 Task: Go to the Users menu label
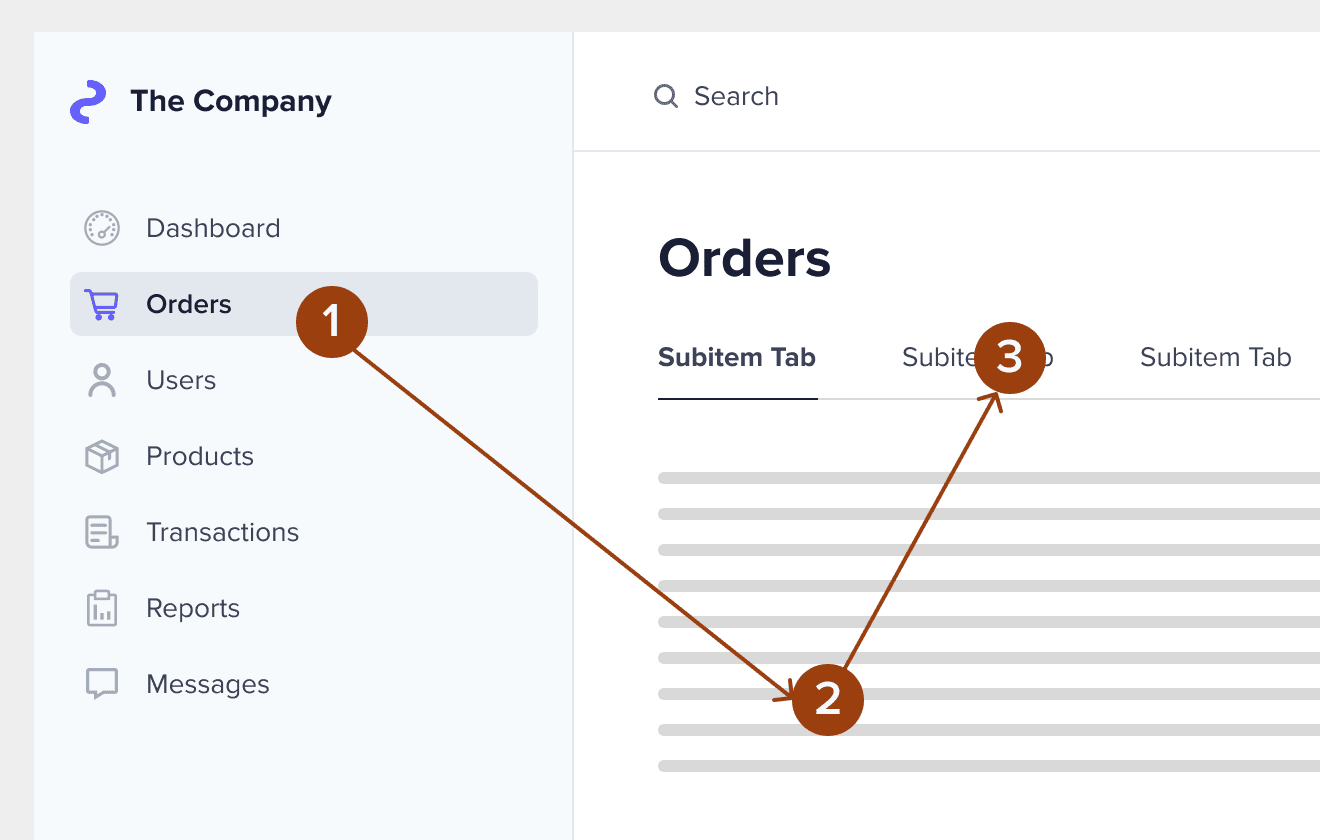tap(181, 380)
